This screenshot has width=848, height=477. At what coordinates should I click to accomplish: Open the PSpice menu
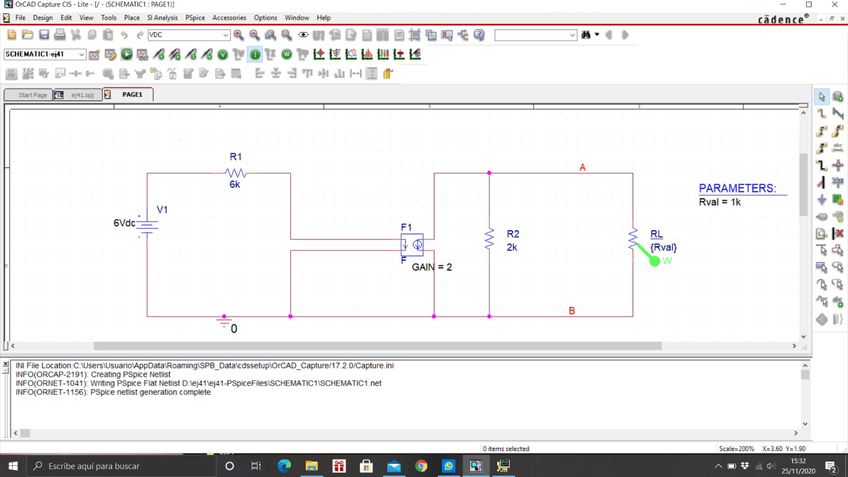coord(195,18)
